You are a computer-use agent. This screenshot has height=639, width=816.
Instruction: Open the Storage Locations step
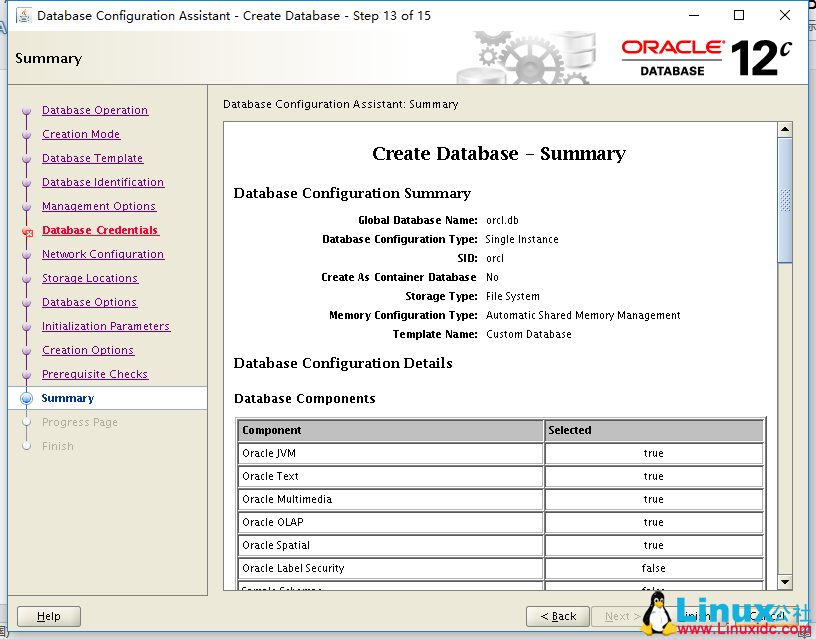click(x=90, y=278)
